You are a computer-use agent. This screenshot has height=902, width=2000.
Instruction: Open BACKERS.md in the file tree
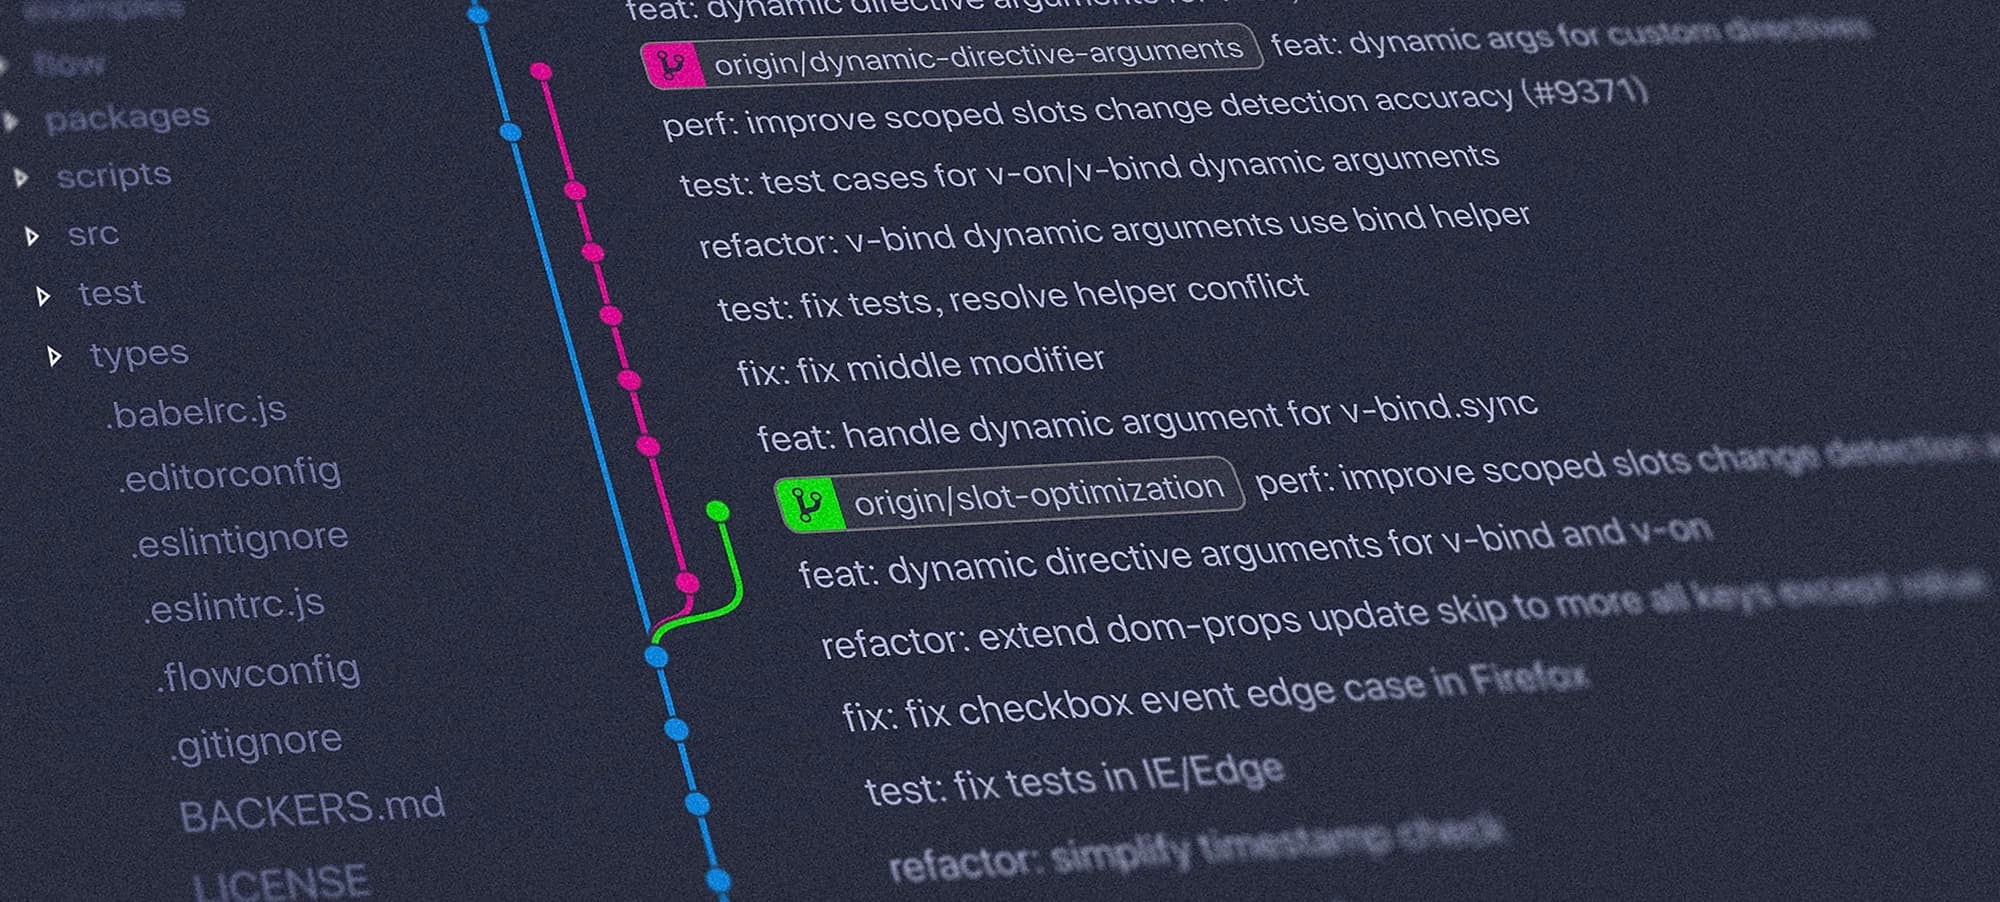coord(312,808)
